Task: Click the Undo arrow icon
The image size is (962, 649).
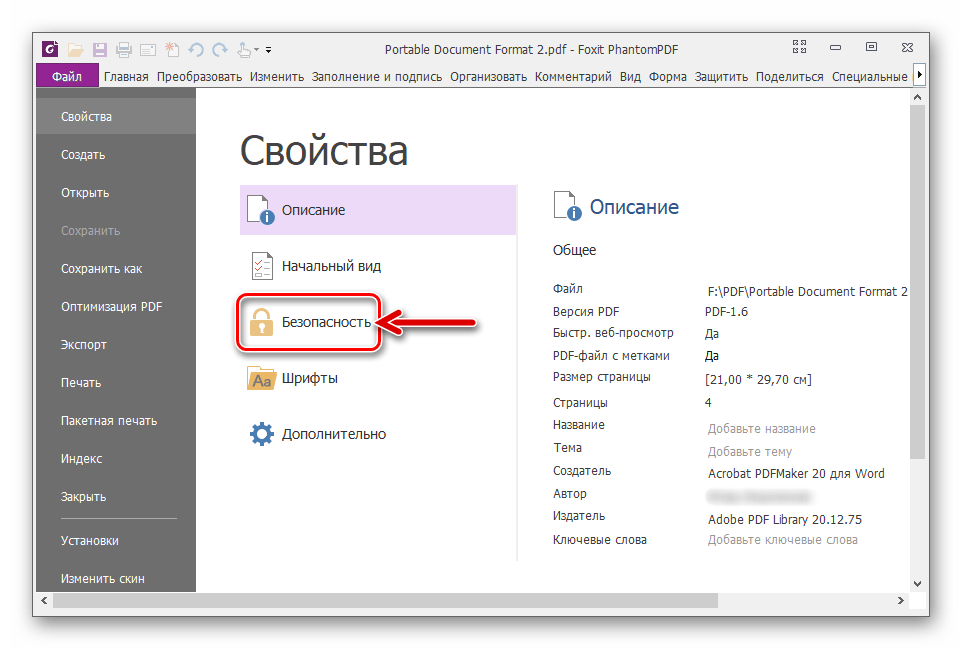Action: (196, 49)
